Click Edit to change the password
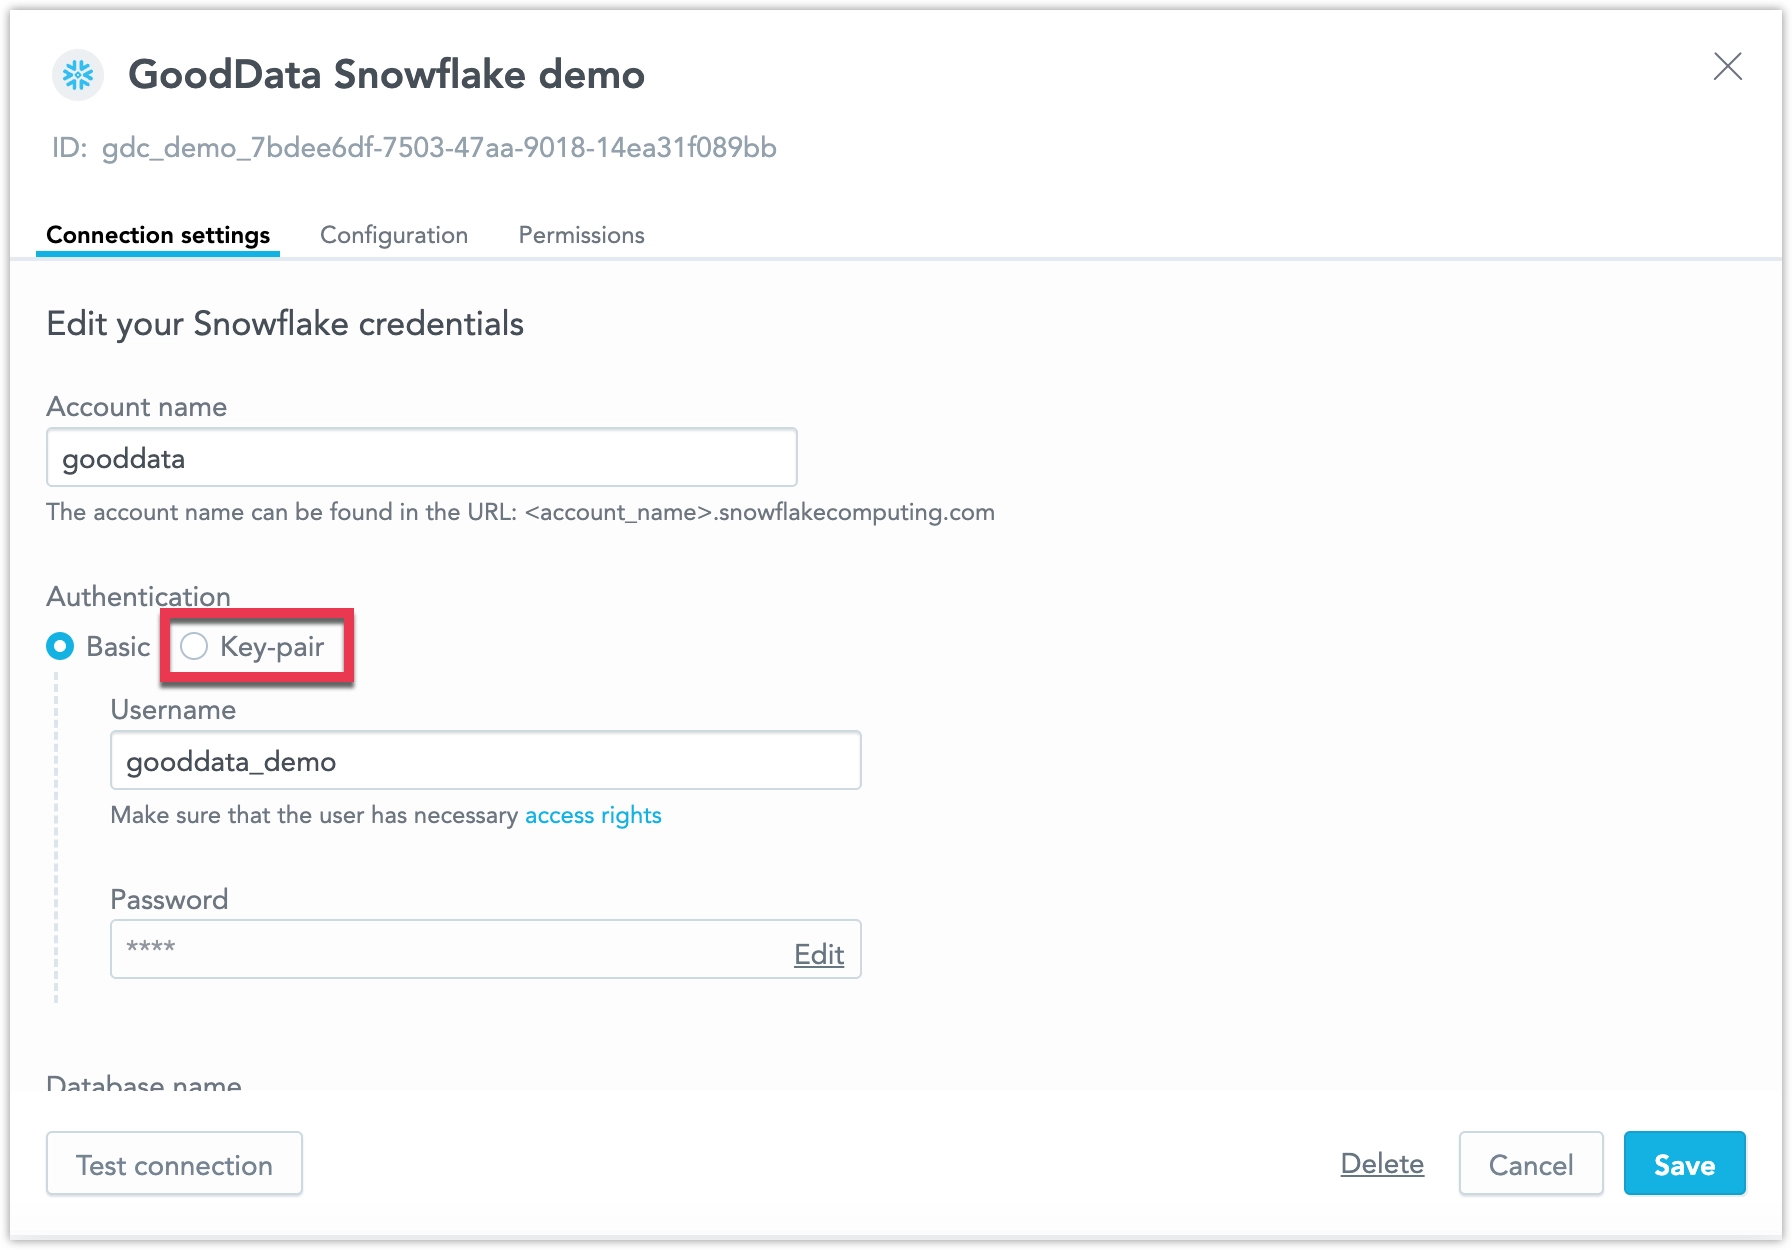Viewport: 1792px width, 1250px height. click(818, 954)
